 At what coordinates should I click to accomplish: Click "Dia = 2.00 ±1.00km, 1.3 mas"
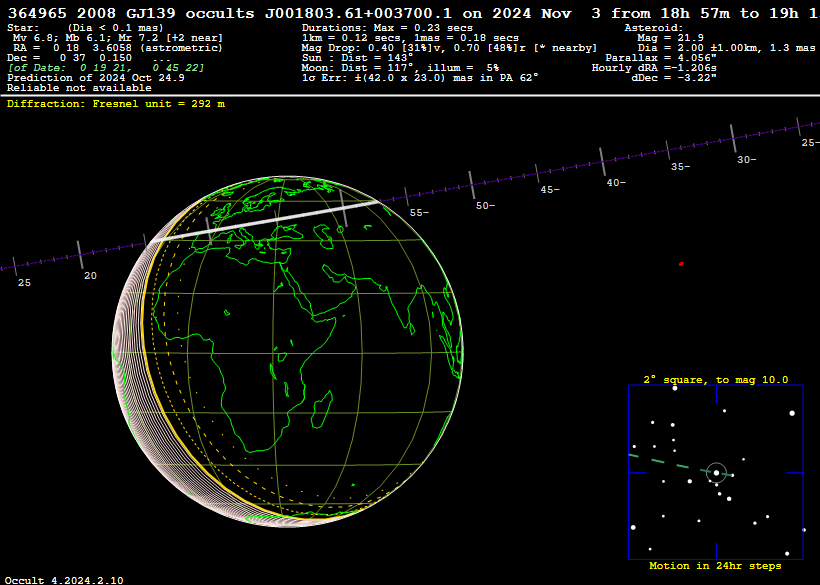point(726,48)
